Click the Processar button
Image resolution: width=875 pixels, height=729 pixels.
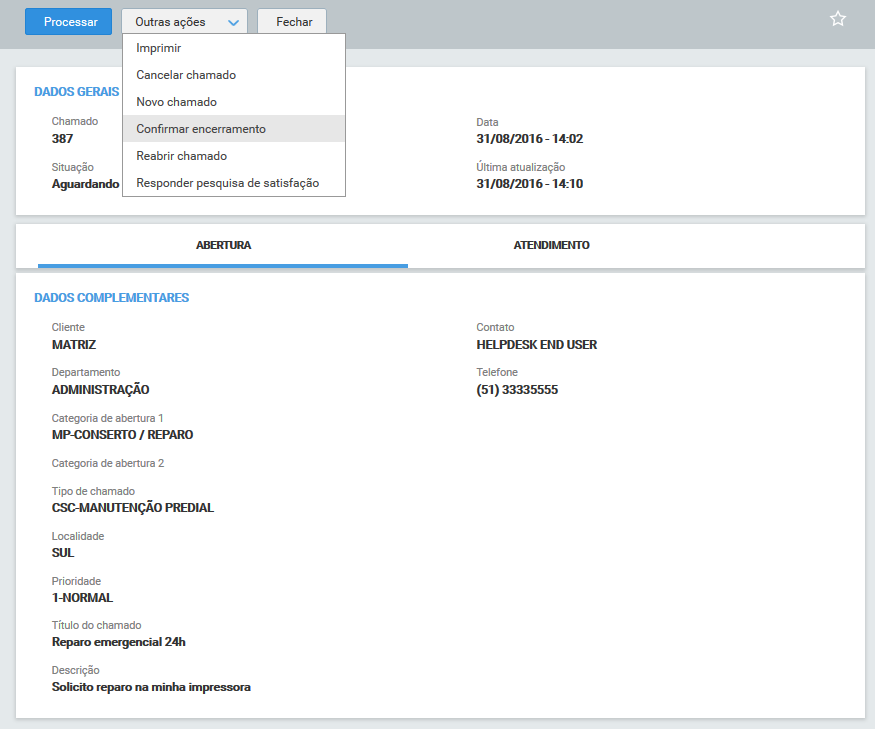pyautogui.click(x=68, y=20)
